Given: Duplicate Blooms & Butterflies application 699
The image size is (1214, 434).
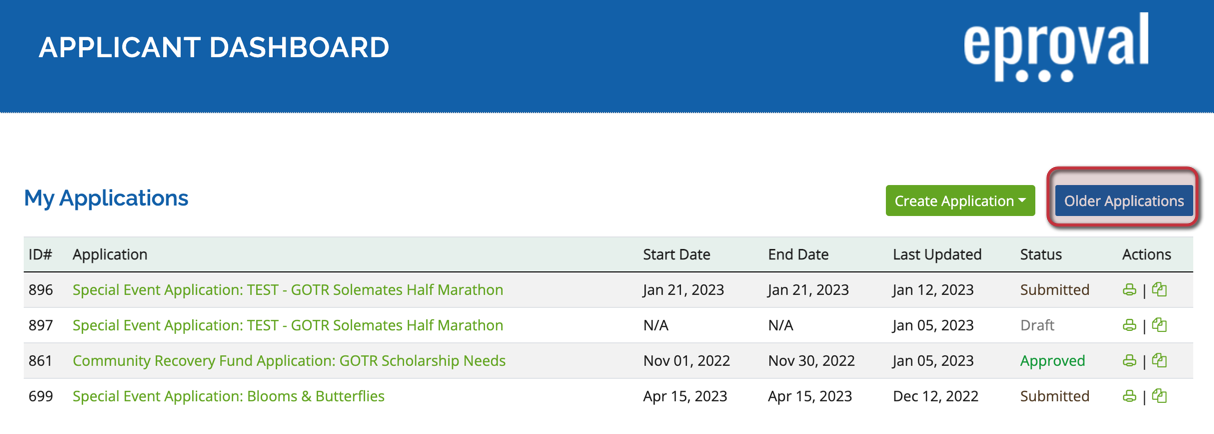Looking at the screenshot, I should point(1159,396).
